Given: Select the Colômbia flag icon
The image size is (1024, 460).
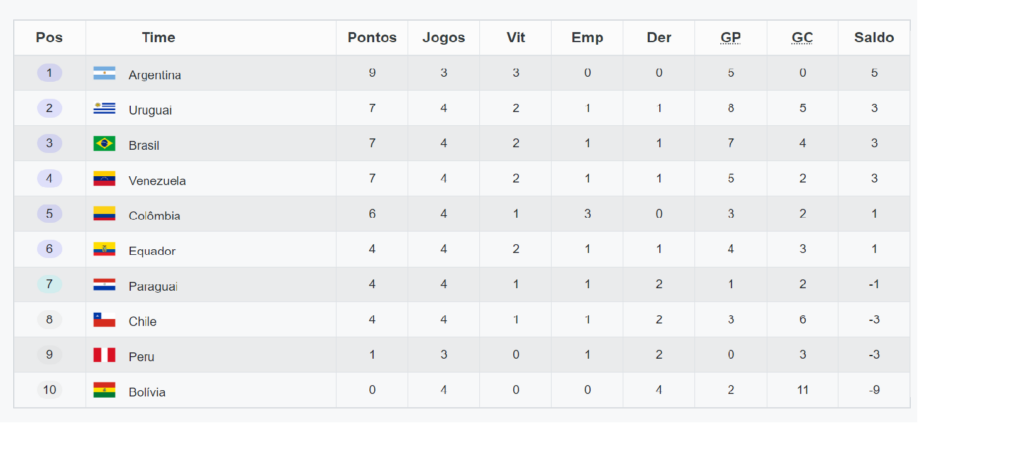Looking at the screenshot, I should point(104,214).
